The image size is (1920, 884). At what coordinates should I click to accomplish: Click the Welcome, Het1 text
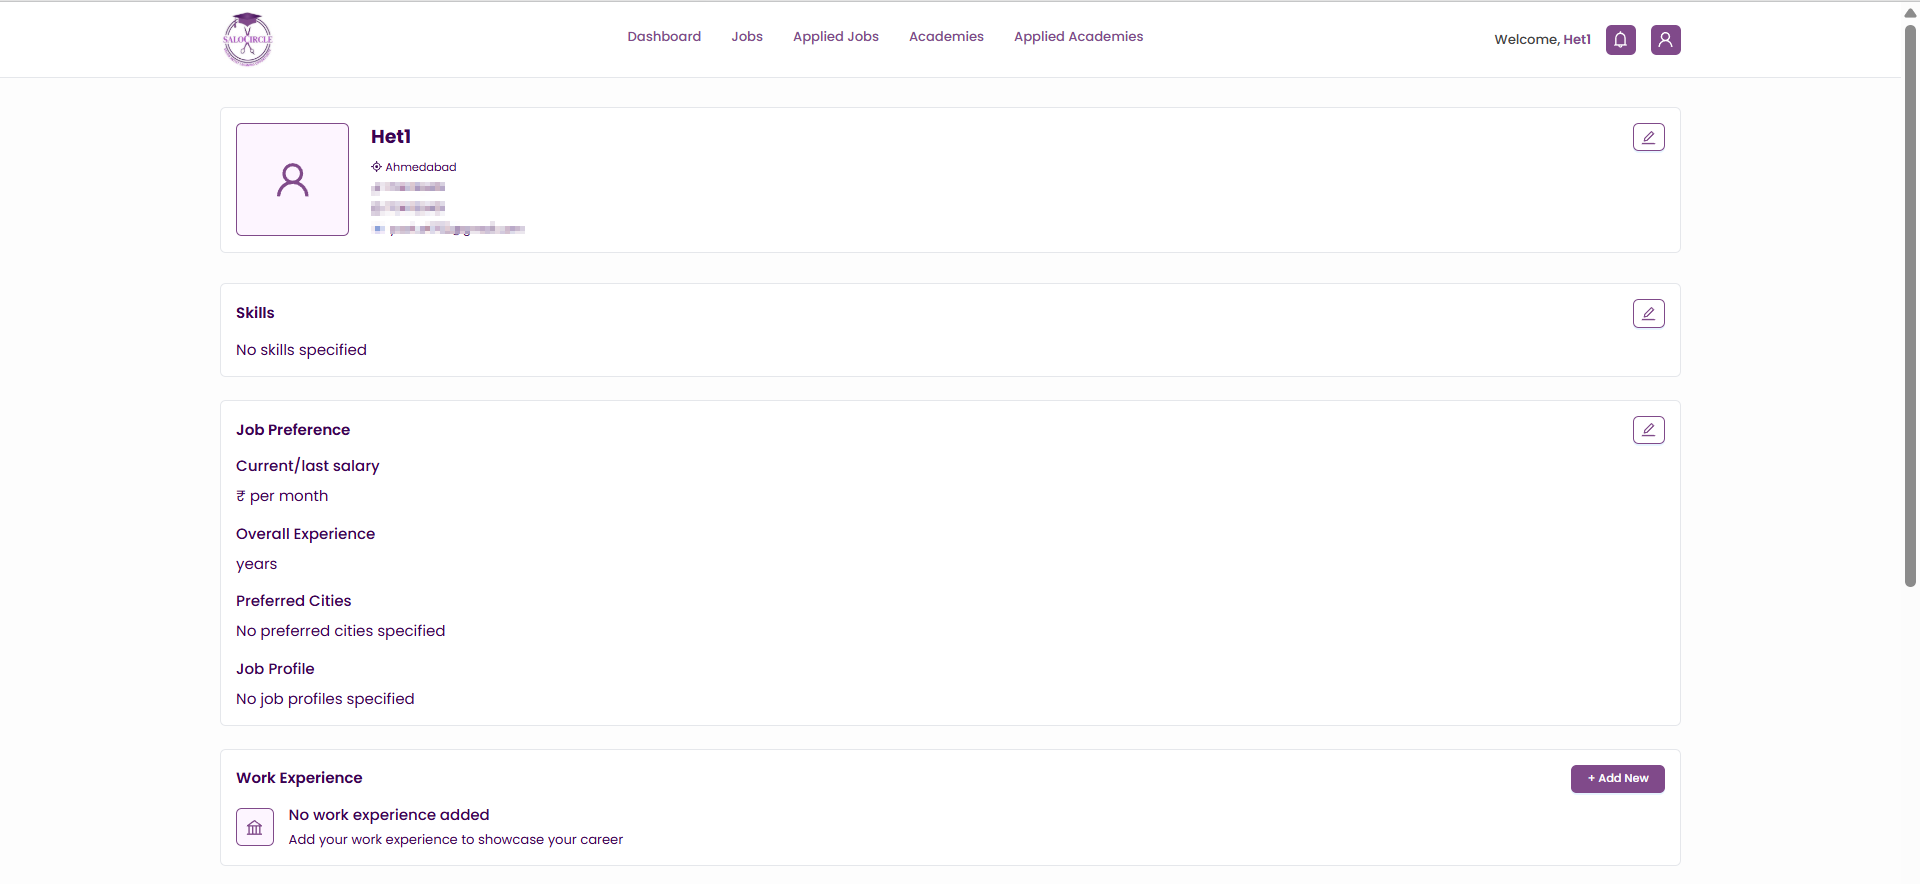tap(1542, 40)
